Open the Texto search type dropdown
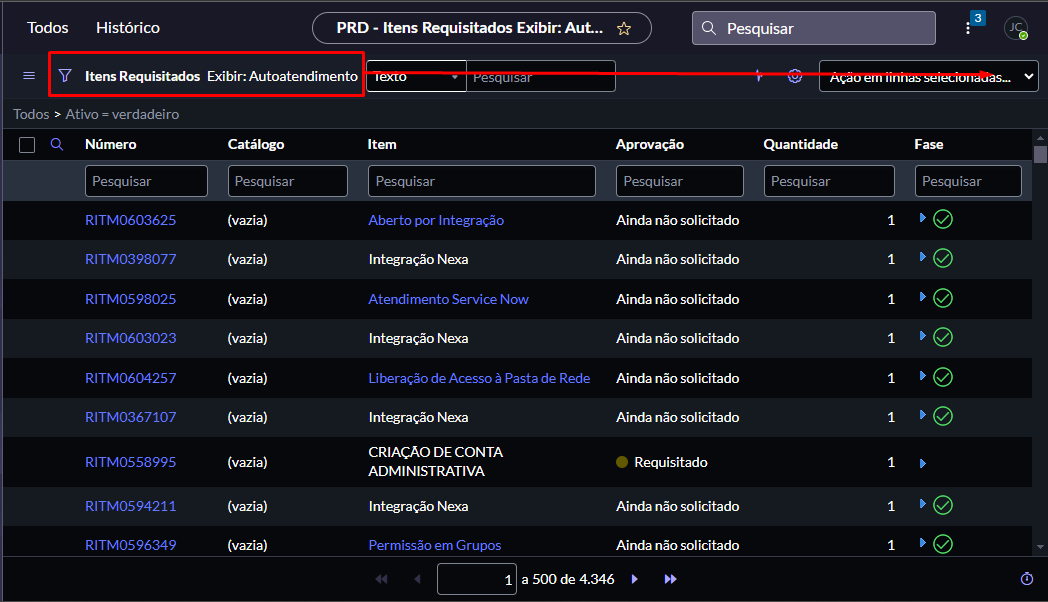 coord(416,74)
